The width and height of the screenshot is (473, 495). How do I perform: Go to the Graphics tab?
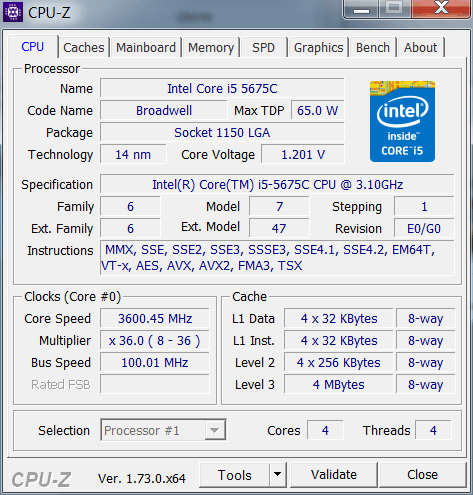click(x=318, y=48)
